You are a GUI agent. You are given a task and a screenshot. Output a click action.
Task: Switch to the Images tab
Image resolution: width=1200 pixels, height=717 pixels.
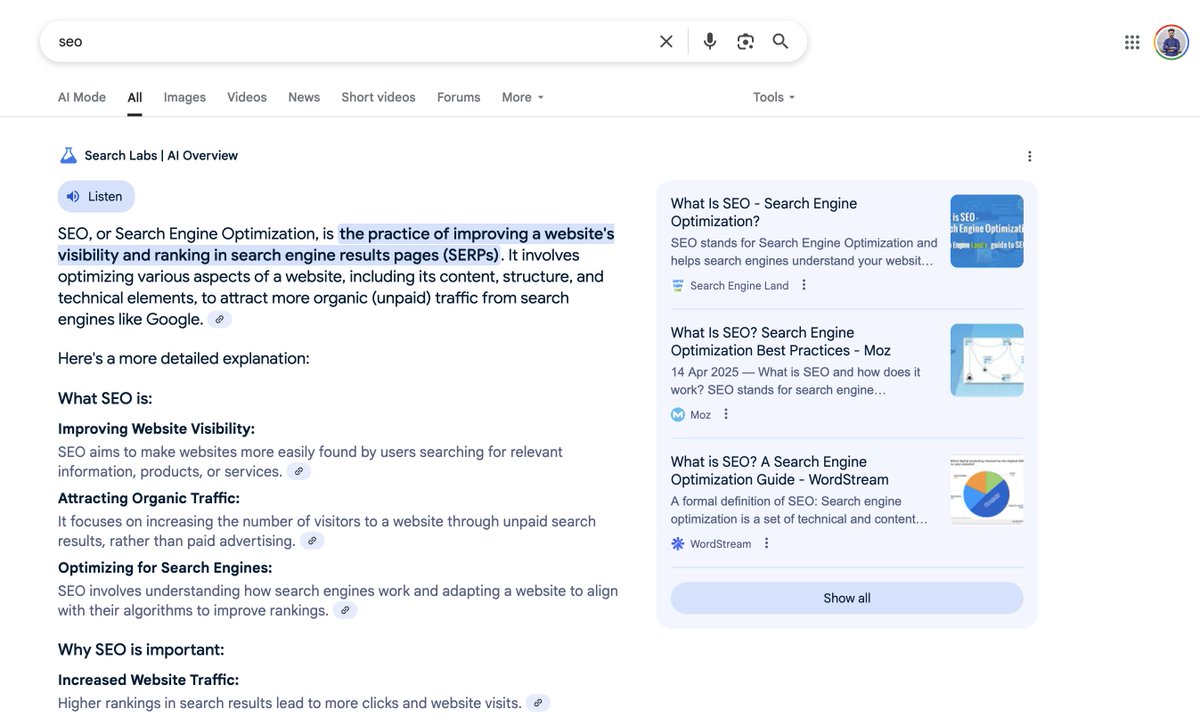pos(184,96)
